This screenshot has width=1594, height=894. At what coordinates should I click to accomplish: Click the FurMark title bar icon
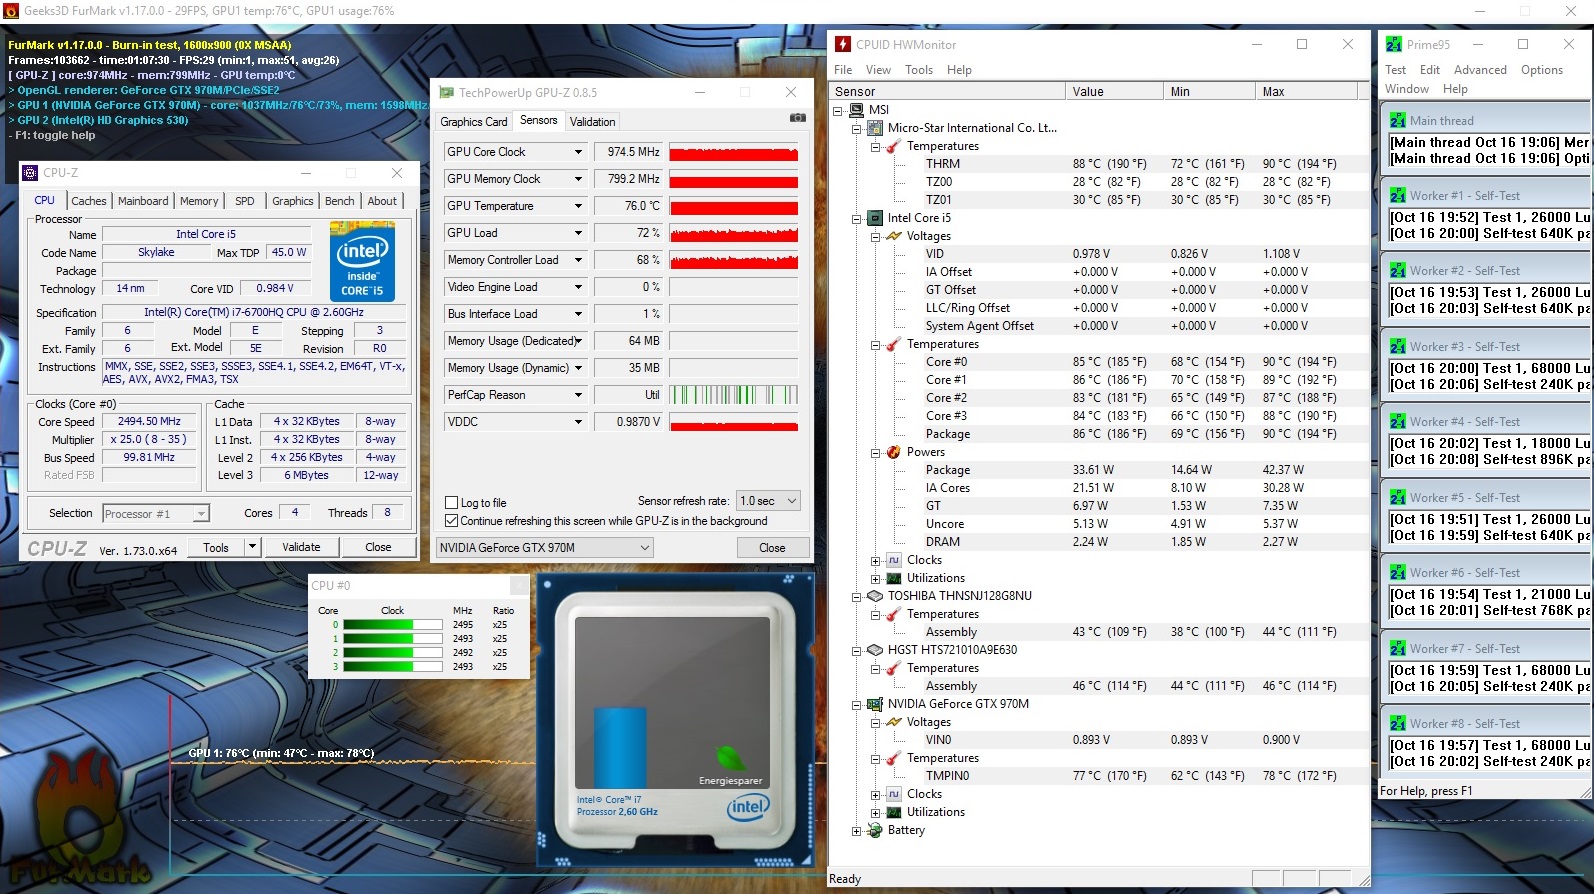tap(11, 11)
